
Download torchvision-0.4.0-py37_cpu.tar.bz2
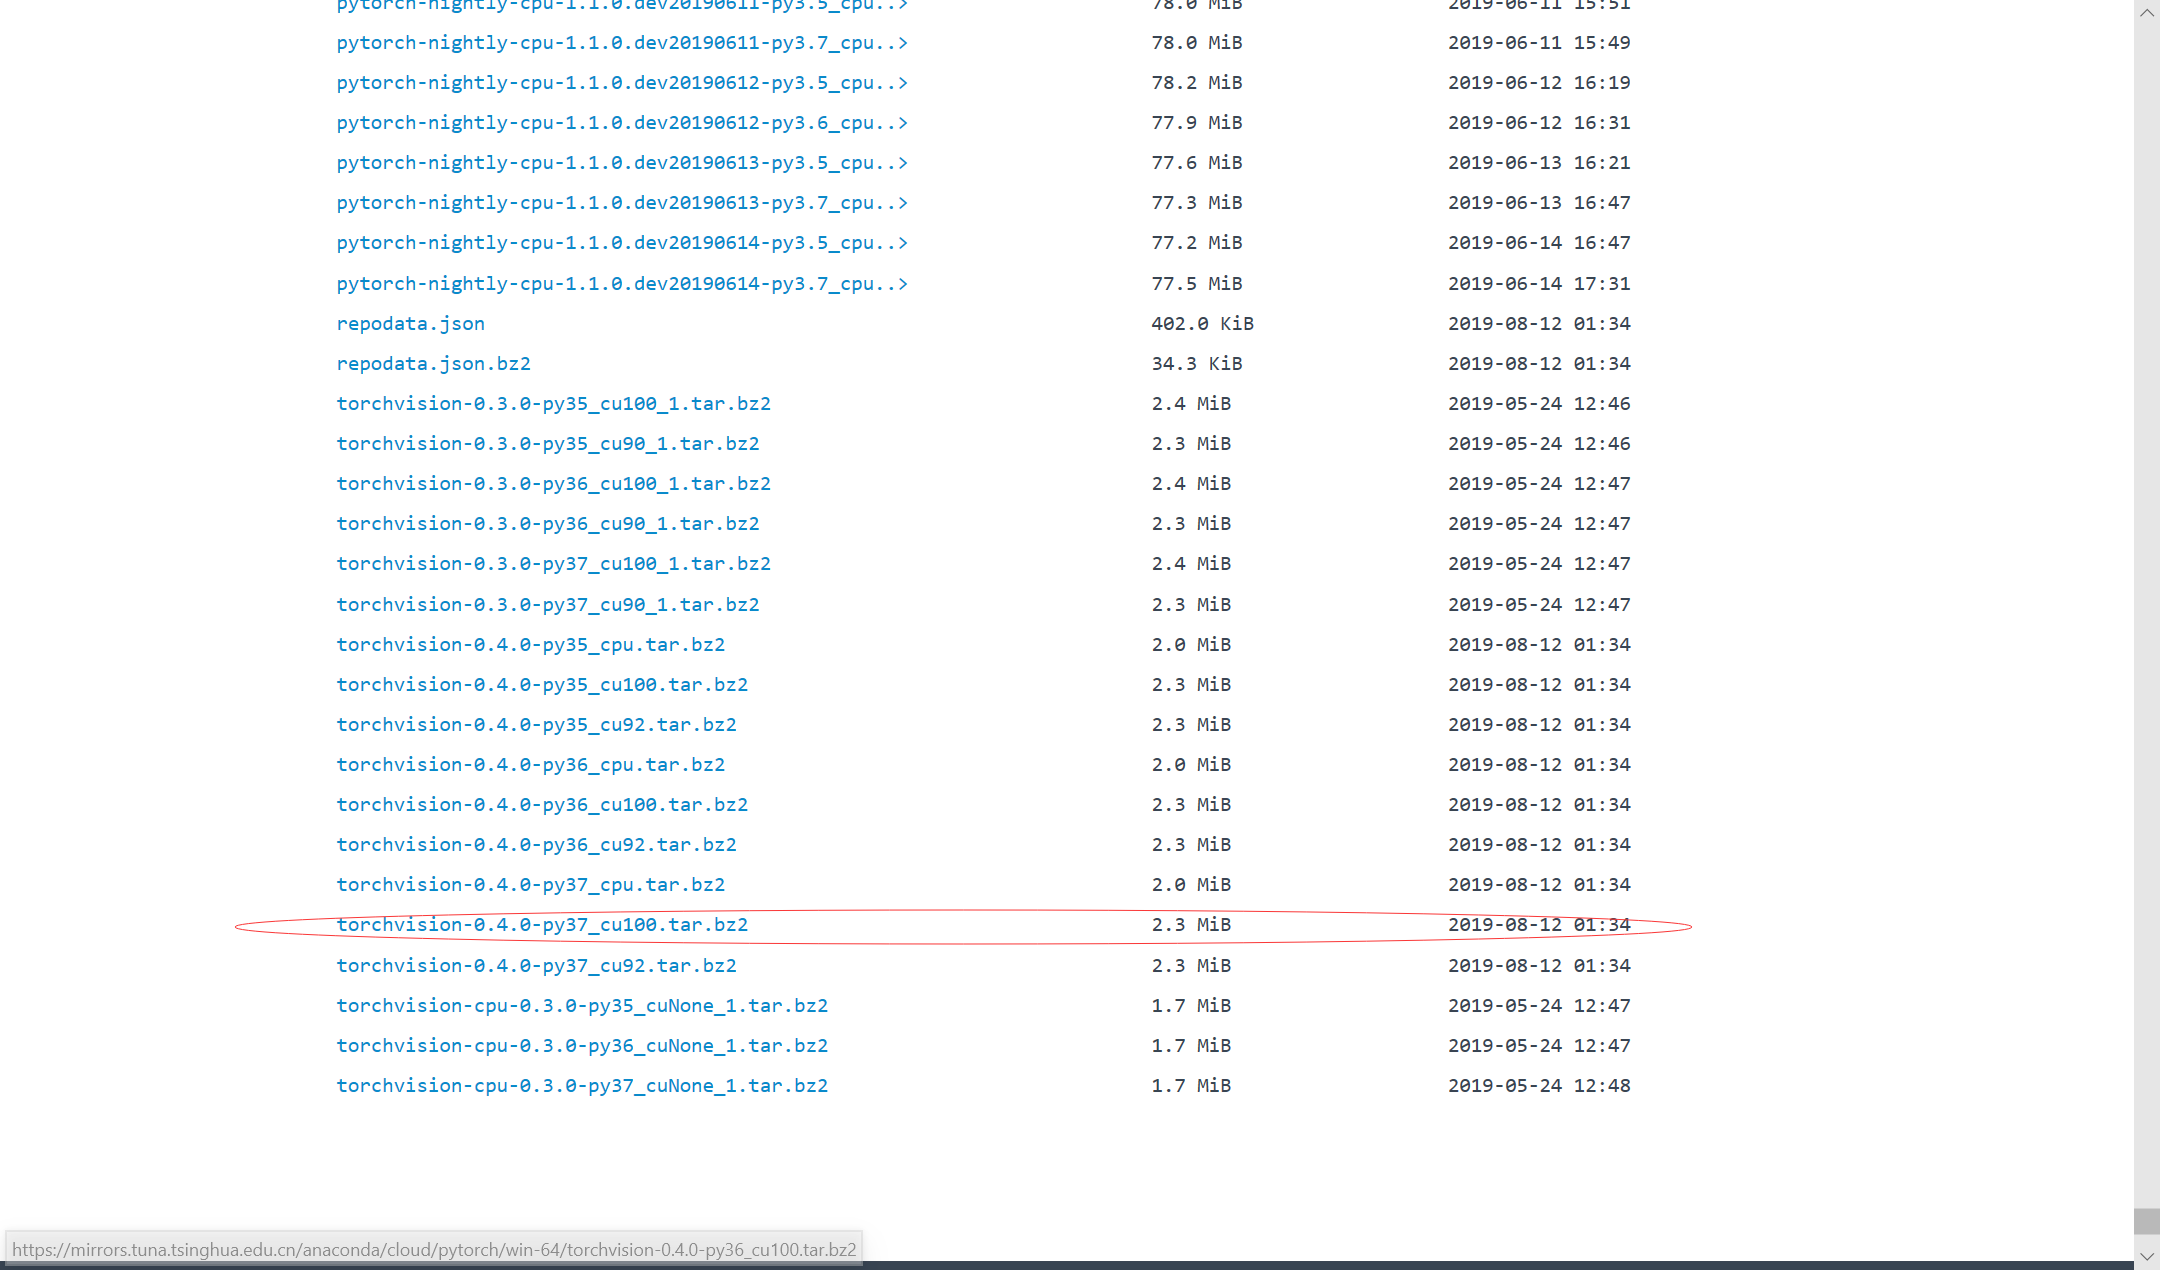pos(530,885)
